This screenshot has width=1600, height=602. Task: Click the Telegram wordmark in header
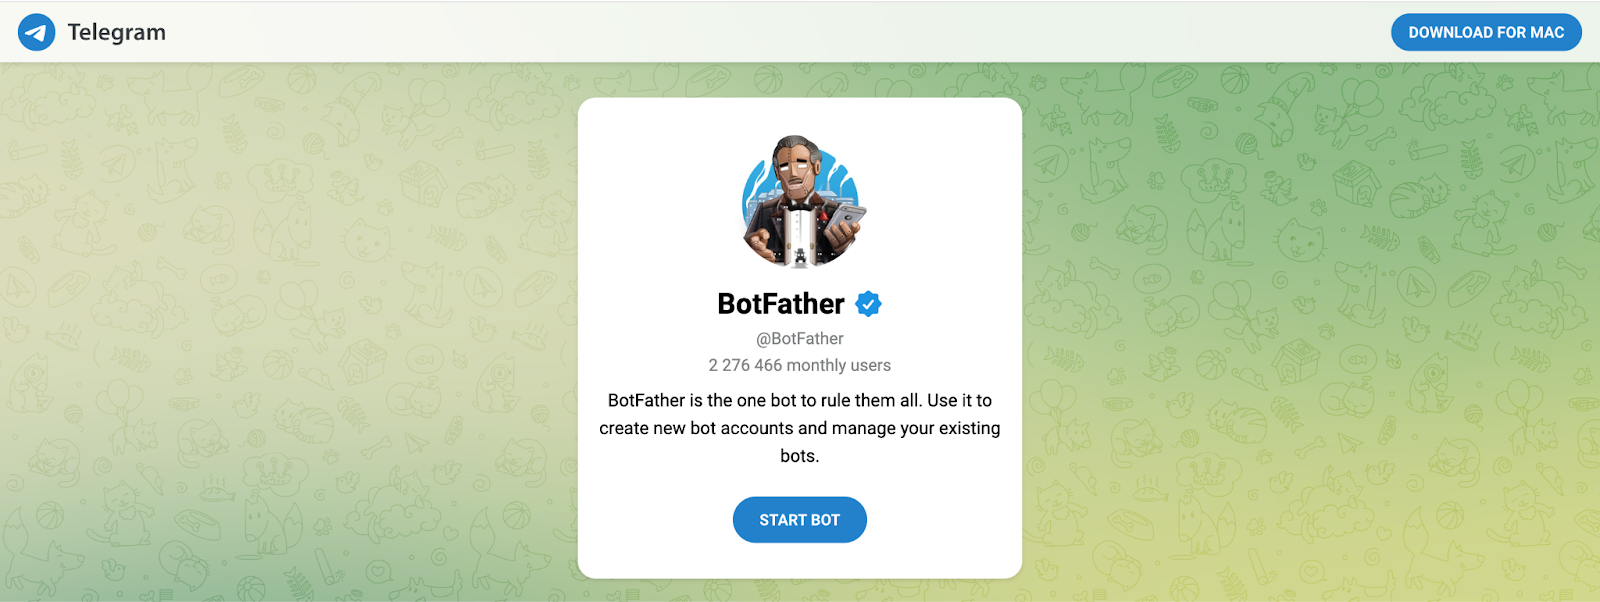[x=116, y=32]
